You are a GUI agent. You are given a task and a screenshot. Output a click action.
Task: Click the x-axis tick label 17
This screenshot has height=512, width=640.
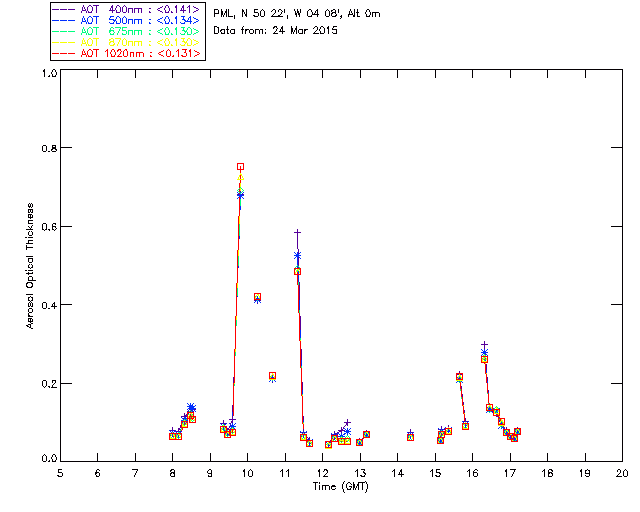click(510, 474)
